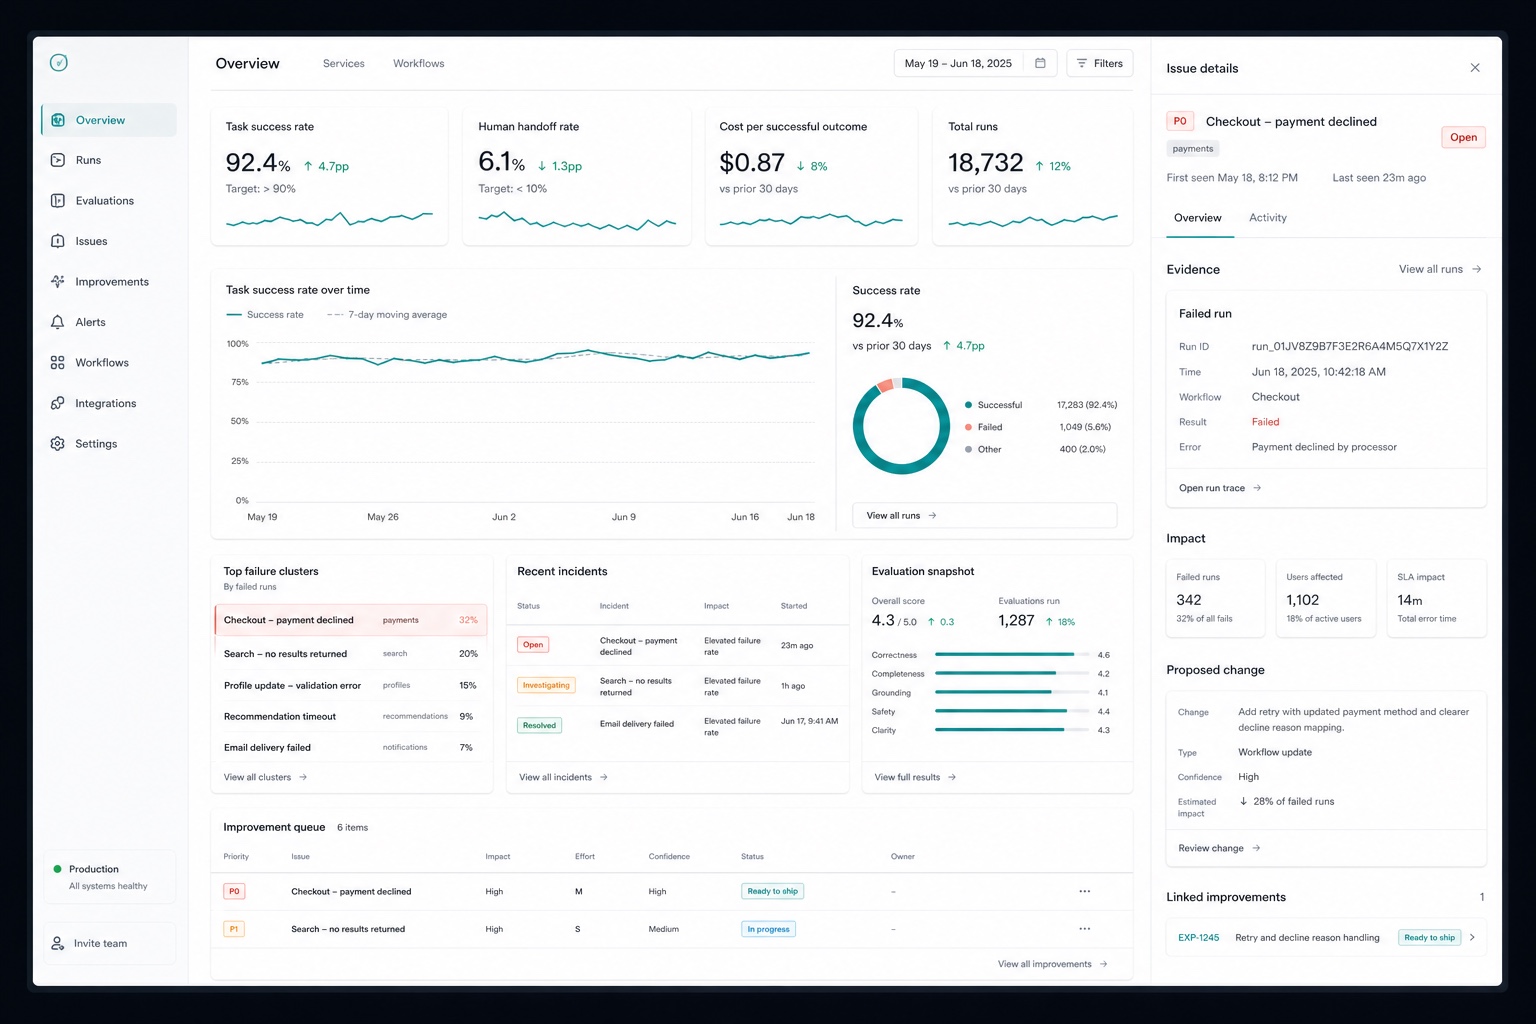
Task: Click the Filters funnel icon
Action: coord(1081,63)
